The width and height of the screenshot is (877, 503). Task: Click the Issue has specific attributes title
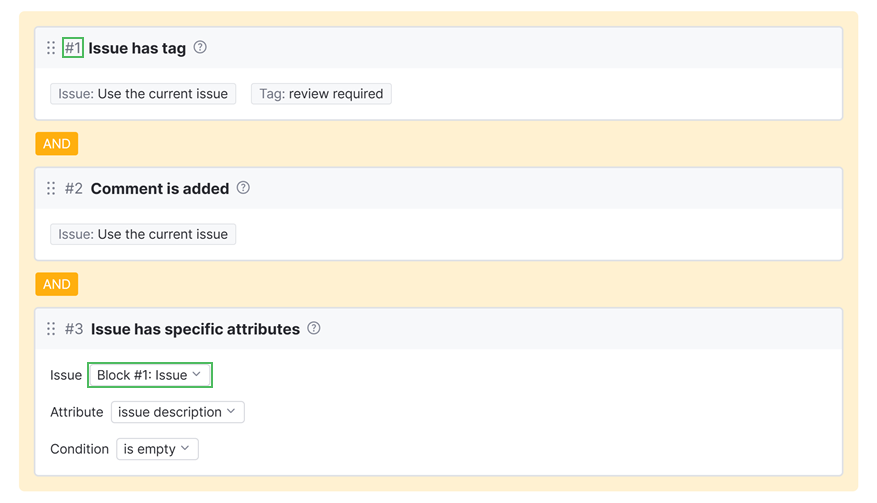tap(195, 329)
